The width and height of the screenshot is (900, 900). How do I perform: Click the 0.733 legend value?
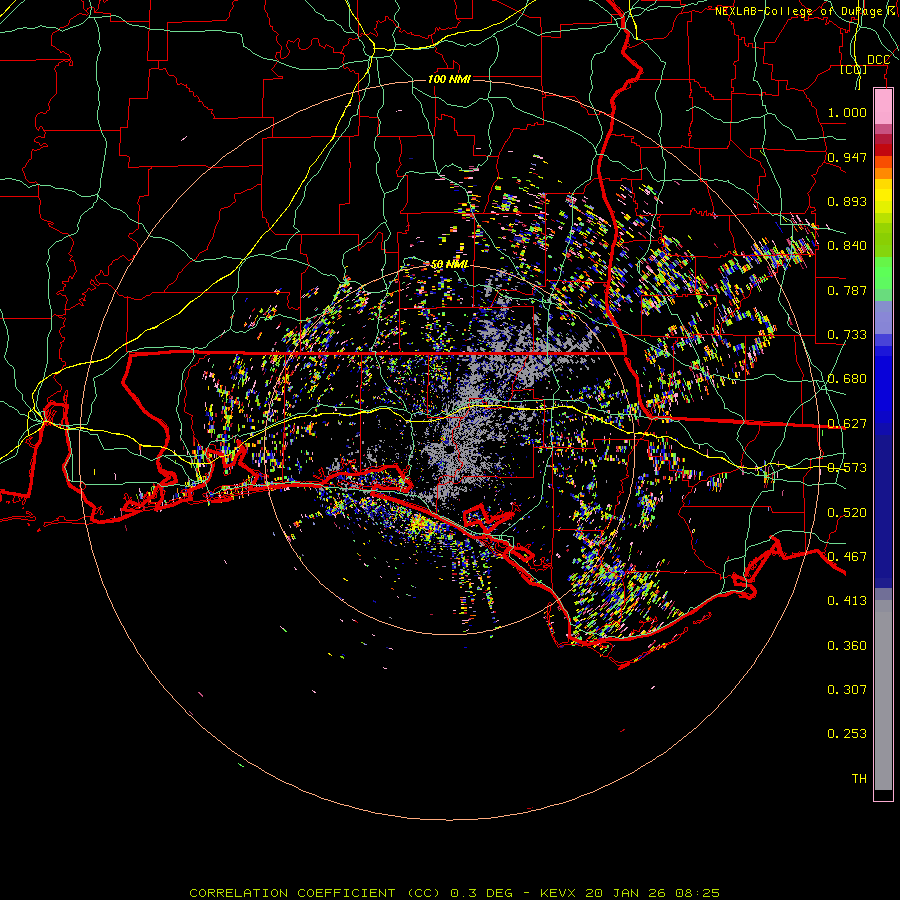tap(847, 335)
